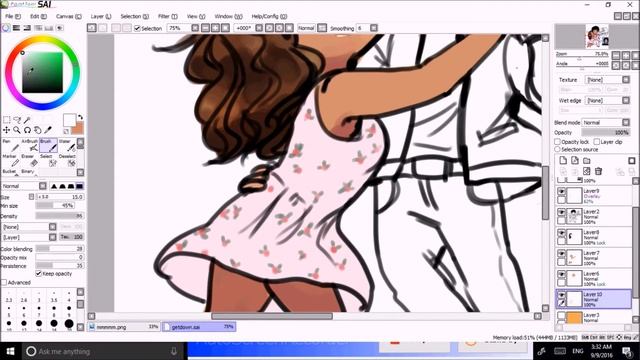
Task: Show the color wheel panel
Action: (x=6, y=28)
